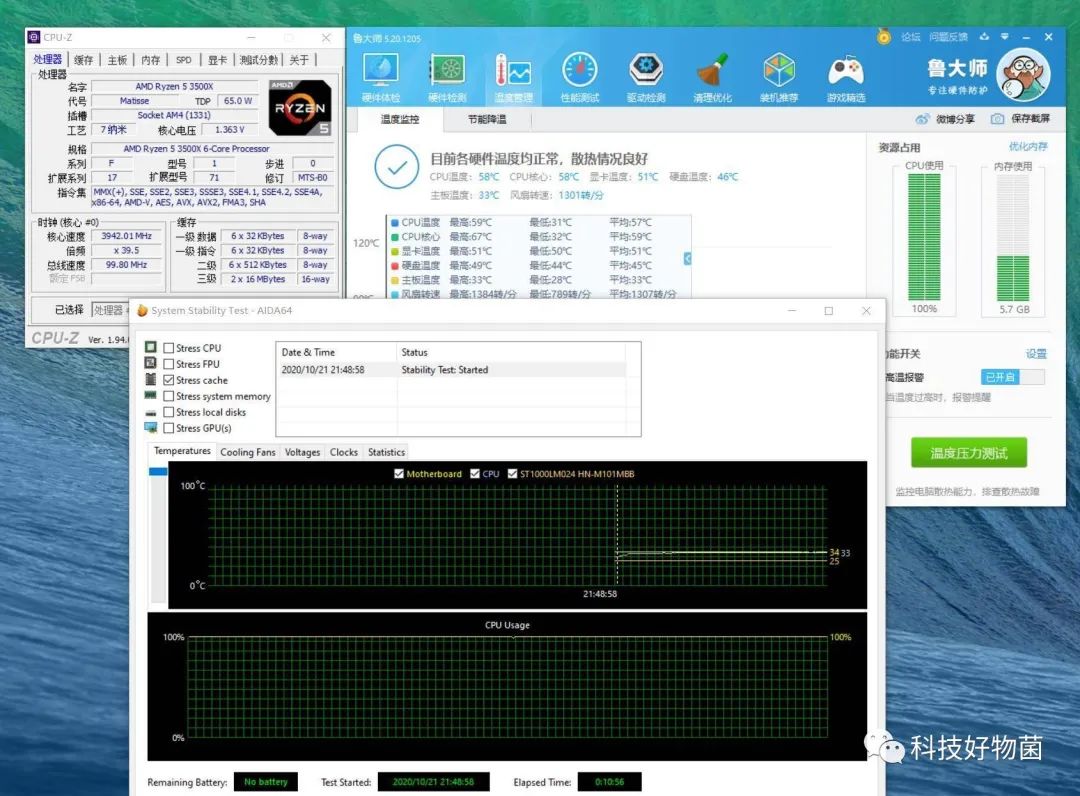Image resolution: width=1080 pixels, height=796 pixels.
Task: Click the Lu Master avatar mascot
Action: point(1023,74)
